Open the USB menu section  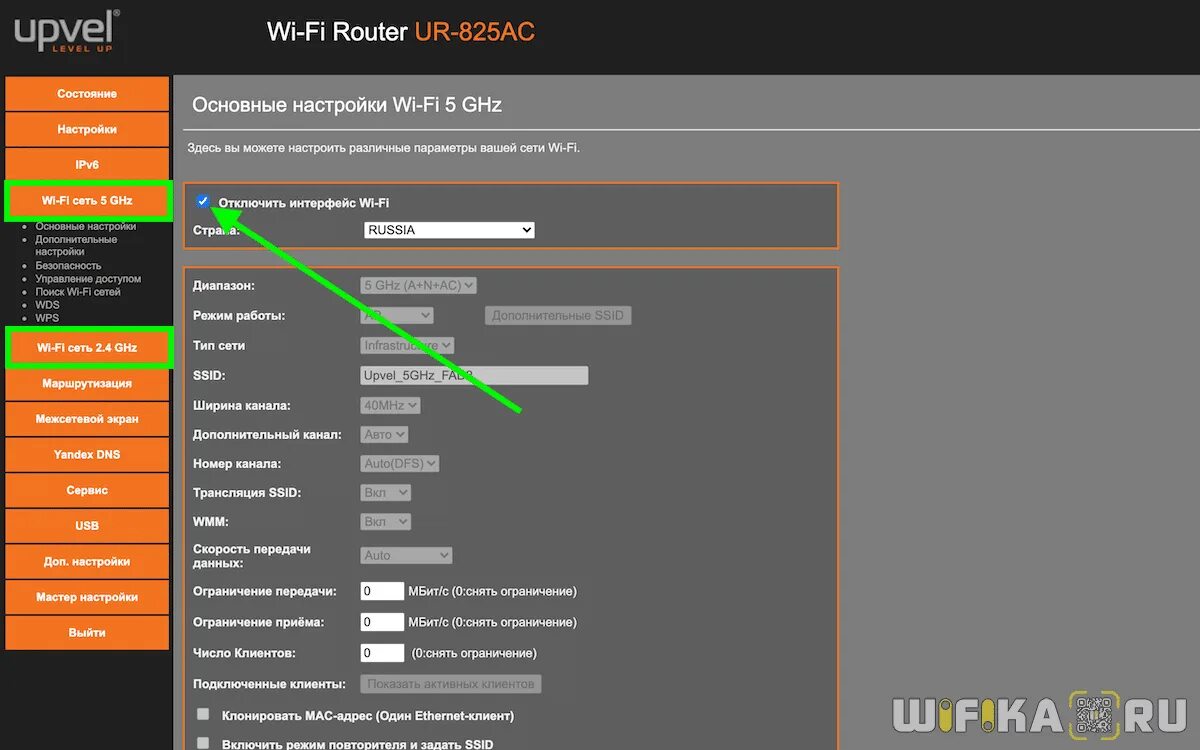point(87,526)
